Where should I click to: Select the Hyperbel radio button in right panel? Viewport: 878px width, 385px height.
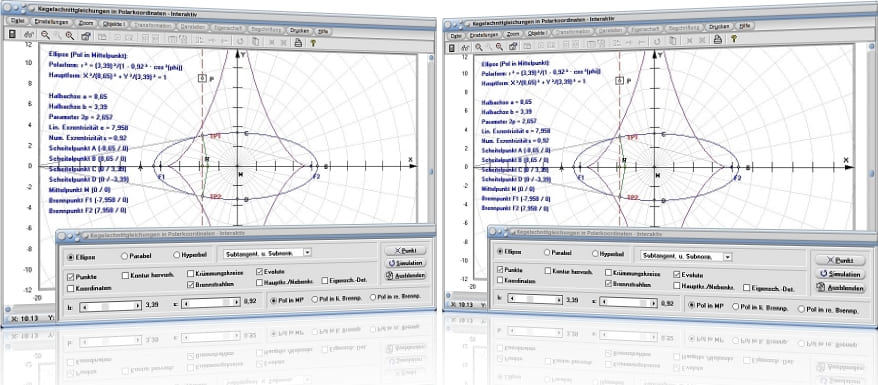click(x=595, y=253)
